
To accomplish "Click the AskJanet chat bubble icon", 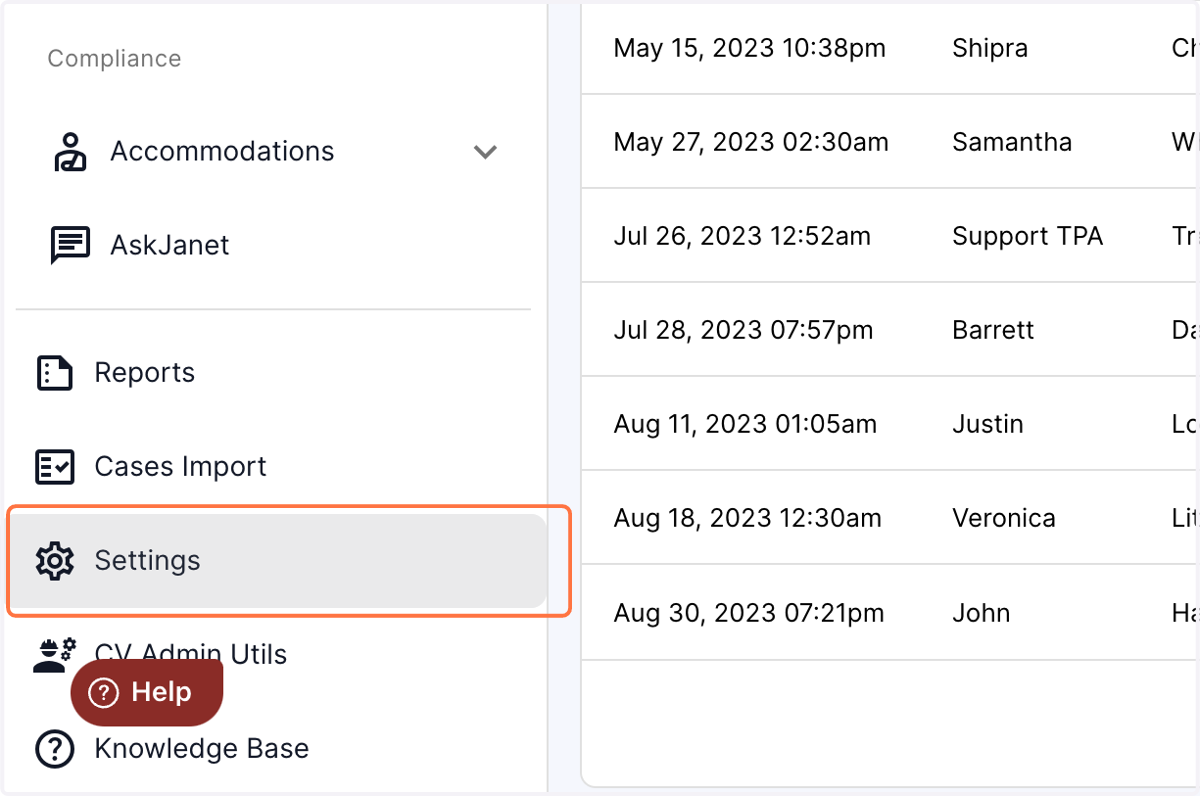I will [x=70, y=245].
